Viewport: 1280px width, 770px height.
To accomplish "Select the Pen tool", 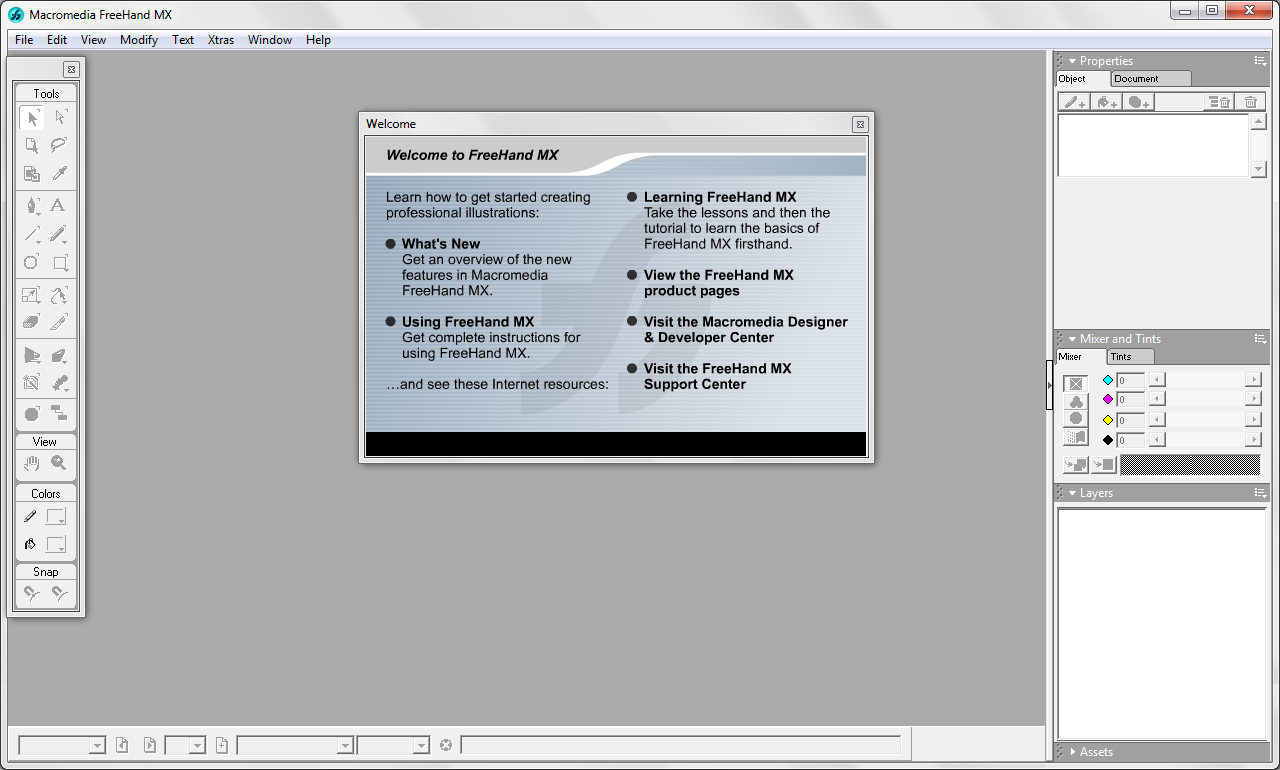I will click(x=32, y=205).
